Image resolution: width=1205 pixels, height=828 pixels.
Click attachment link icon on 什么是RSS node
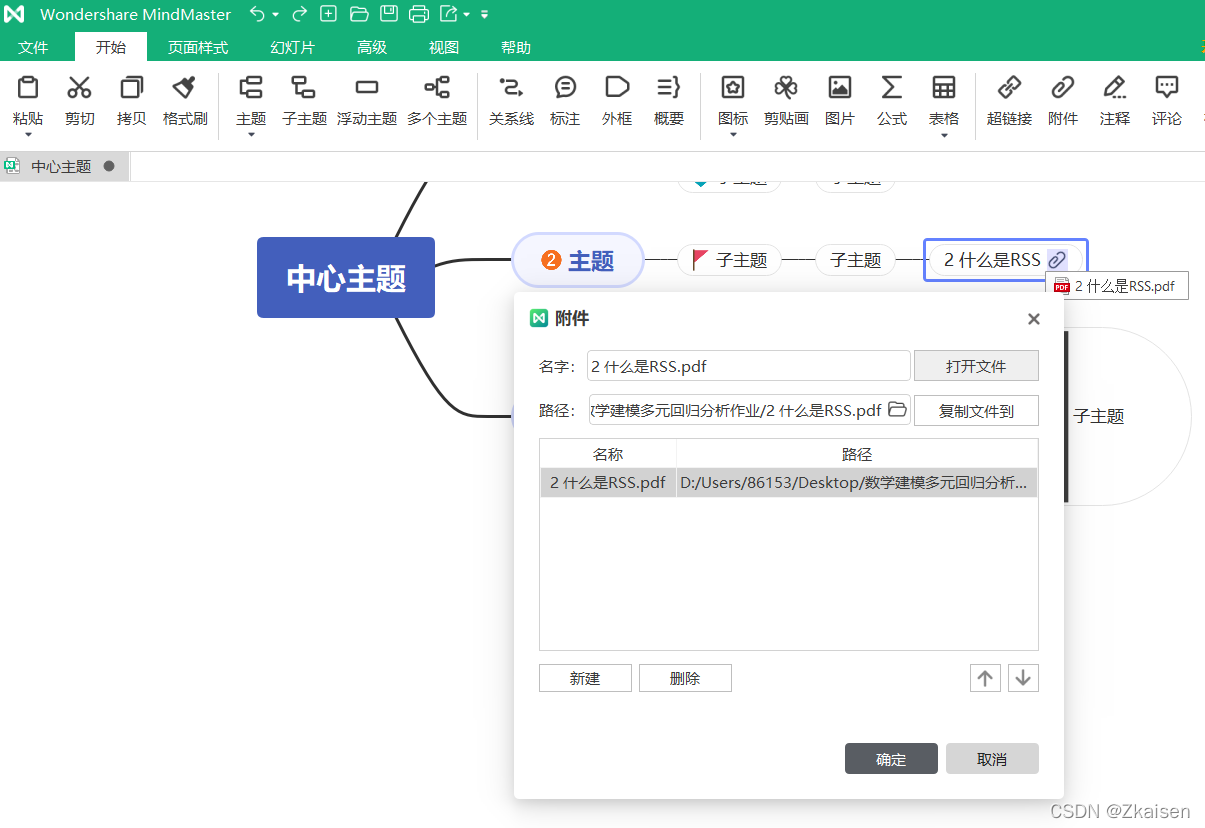coord(1057,260)
